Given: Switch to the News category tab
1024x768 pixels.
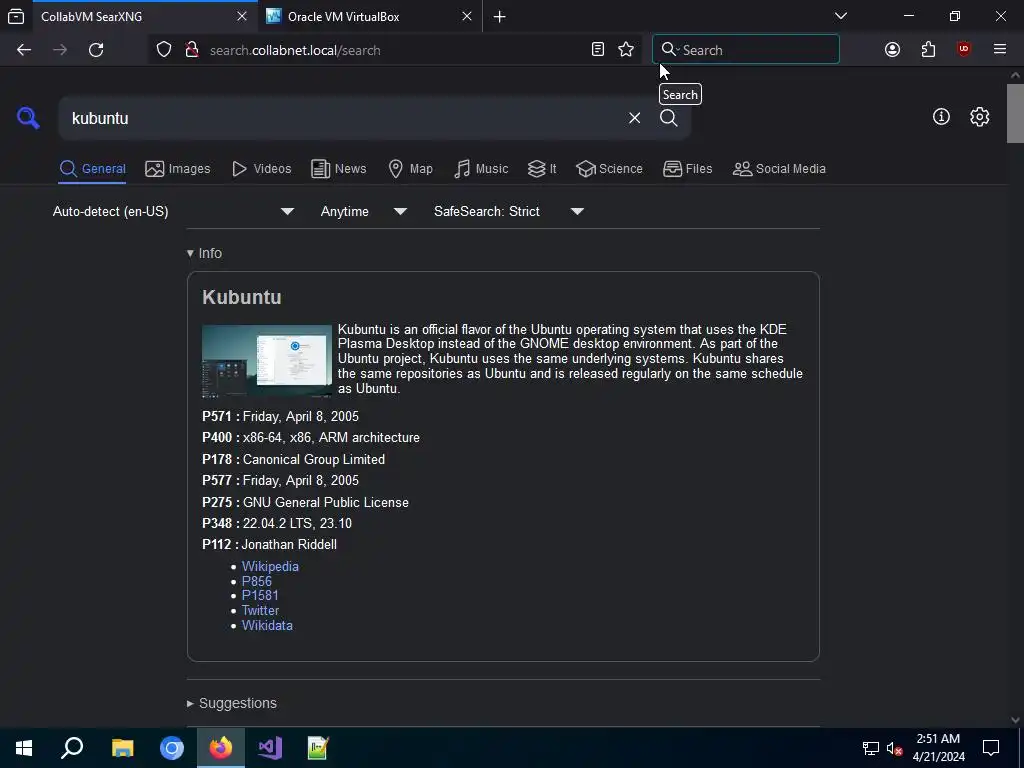Looking at the screenshot, I should coord(338,168).
